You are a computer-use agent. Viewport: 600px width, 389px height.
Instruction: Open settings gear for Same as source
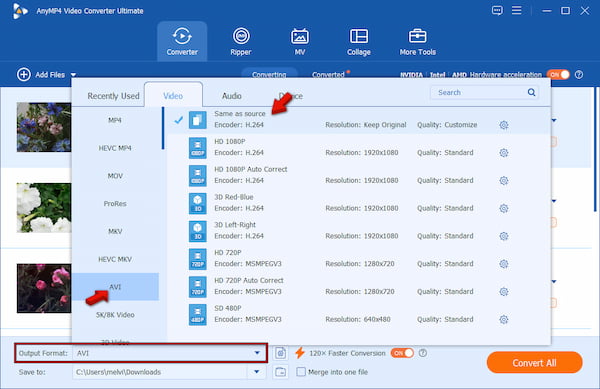504,125
